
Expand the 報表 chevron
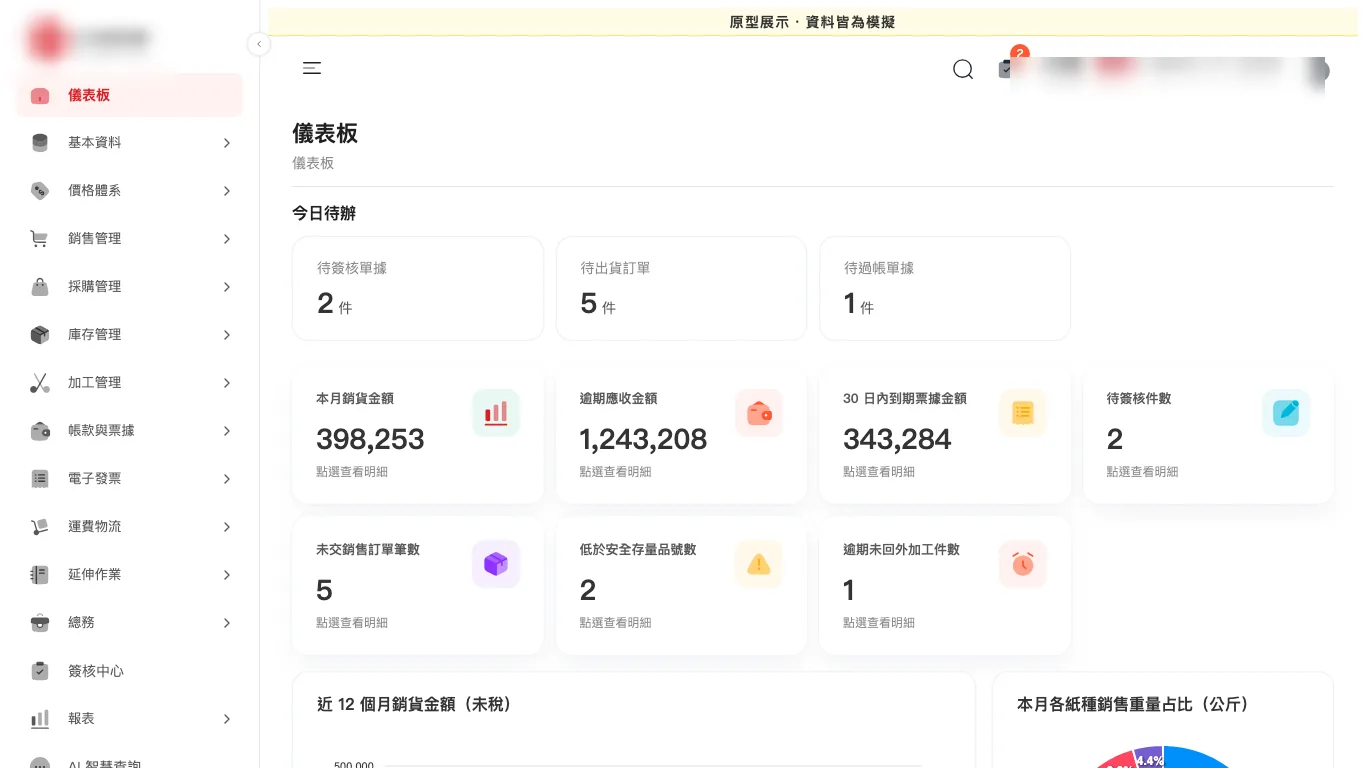tap(227, 719)
